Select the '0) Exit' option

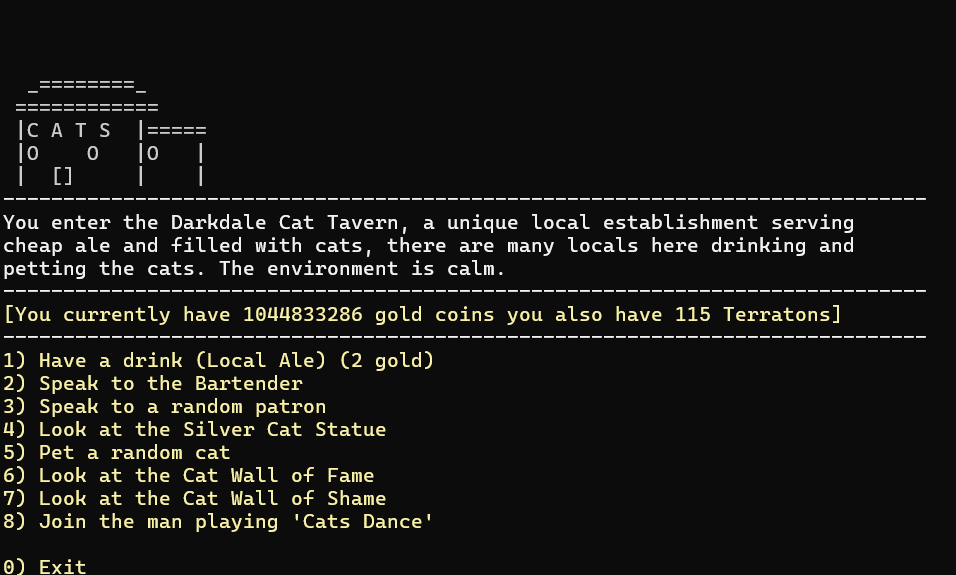pyautogui.click(x=45, y=566)
